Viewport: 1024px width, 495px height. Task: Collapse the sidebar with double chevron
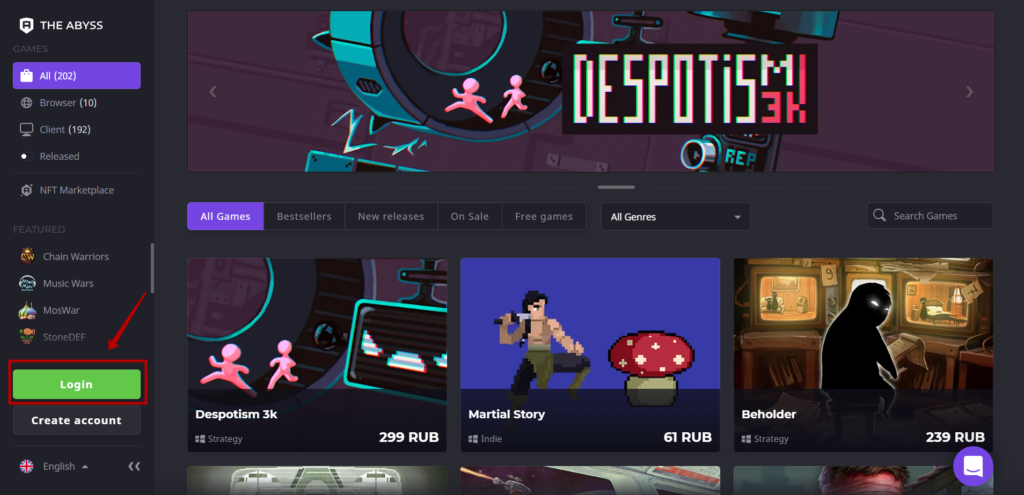(134, 466)
